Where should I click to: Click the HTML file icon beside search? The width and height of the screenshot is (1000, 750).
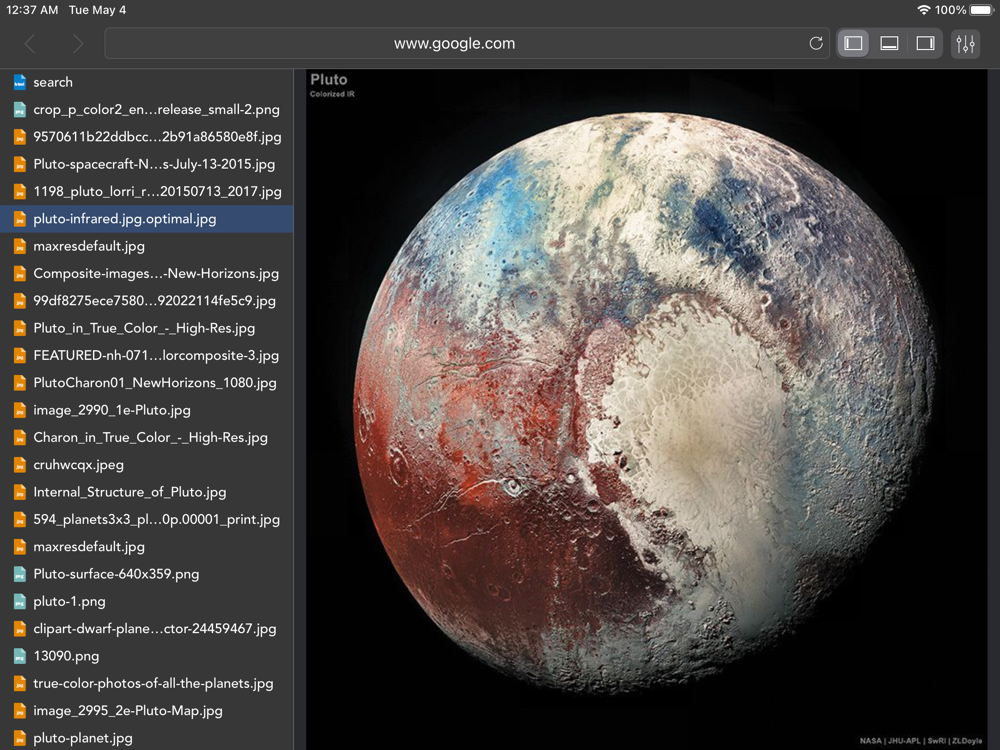point(19,82)
